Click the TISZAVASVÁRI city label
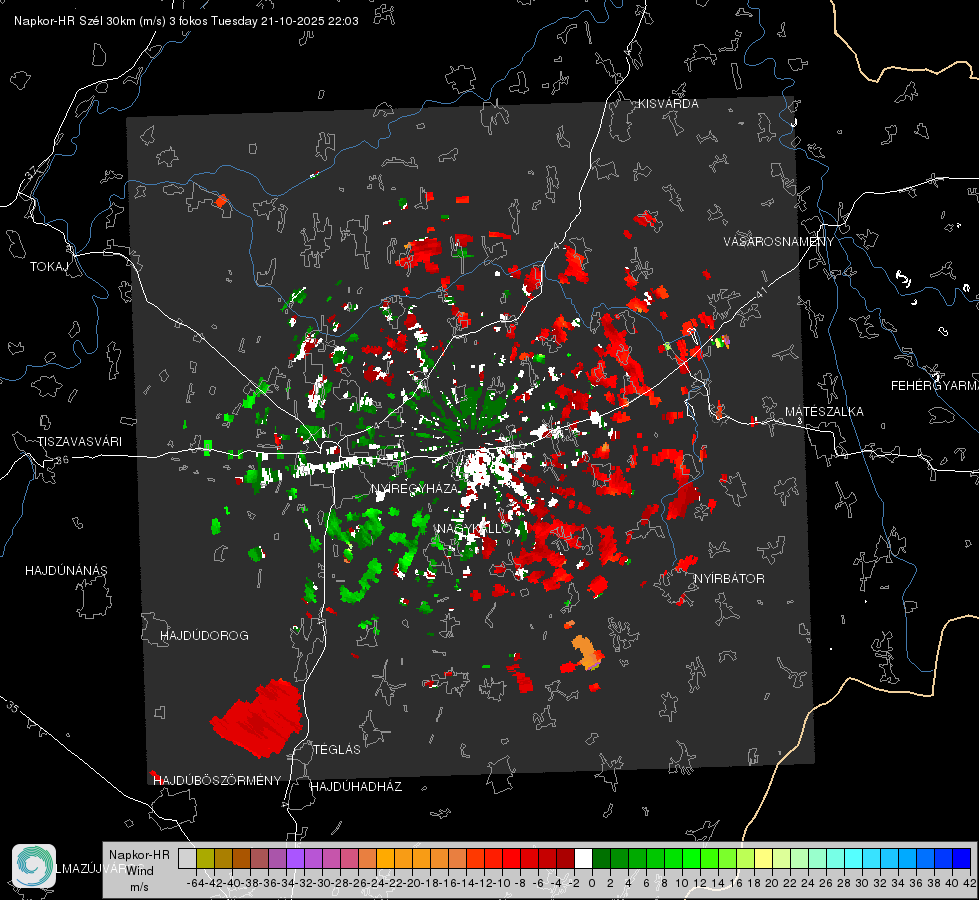979x900 pixels. pos(79,442)
